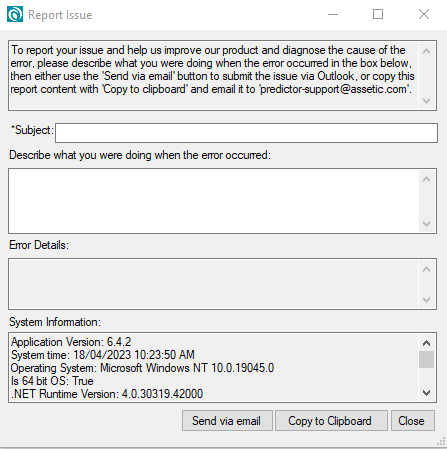Click up arrow in Error Details scrollbar
This screenshot has width=447, height=449.
[x=426, y=269]
